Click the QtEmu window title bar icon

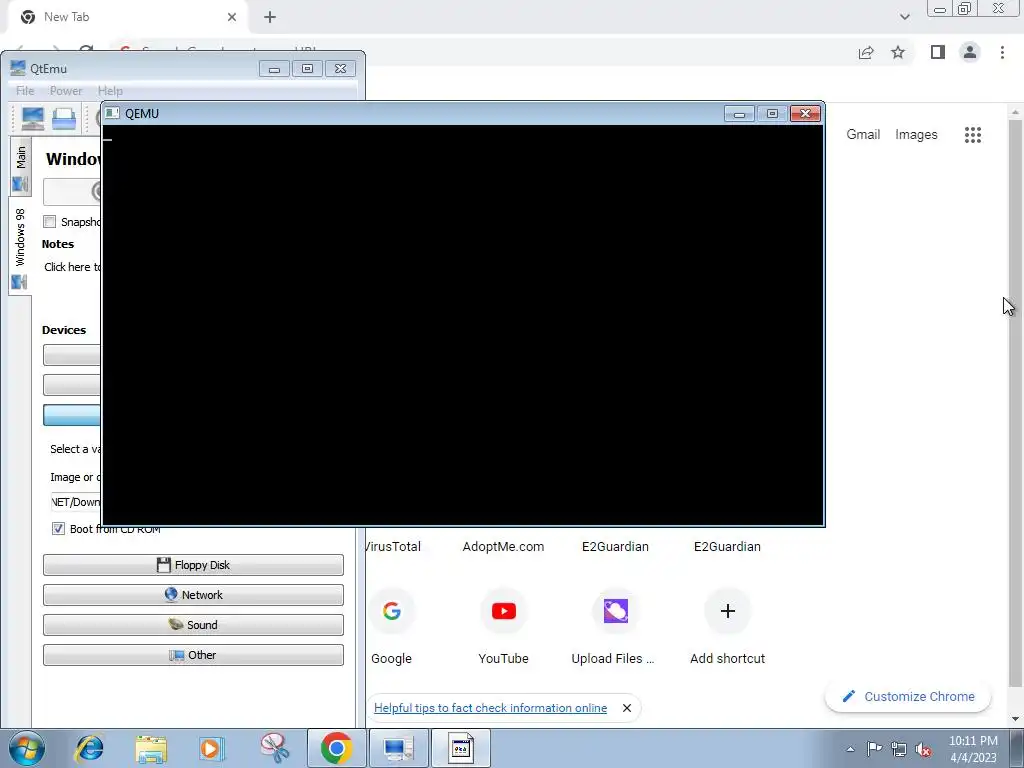[18, 68]
